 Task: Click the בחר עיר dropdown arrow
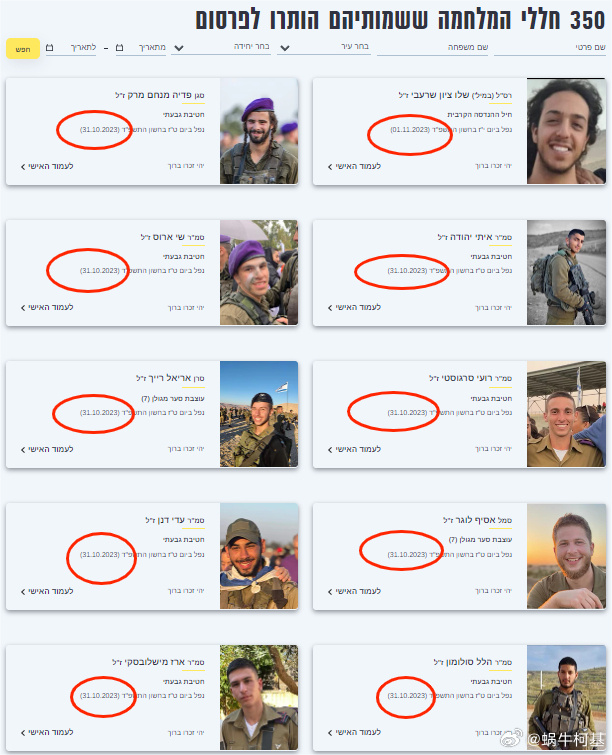285,48
